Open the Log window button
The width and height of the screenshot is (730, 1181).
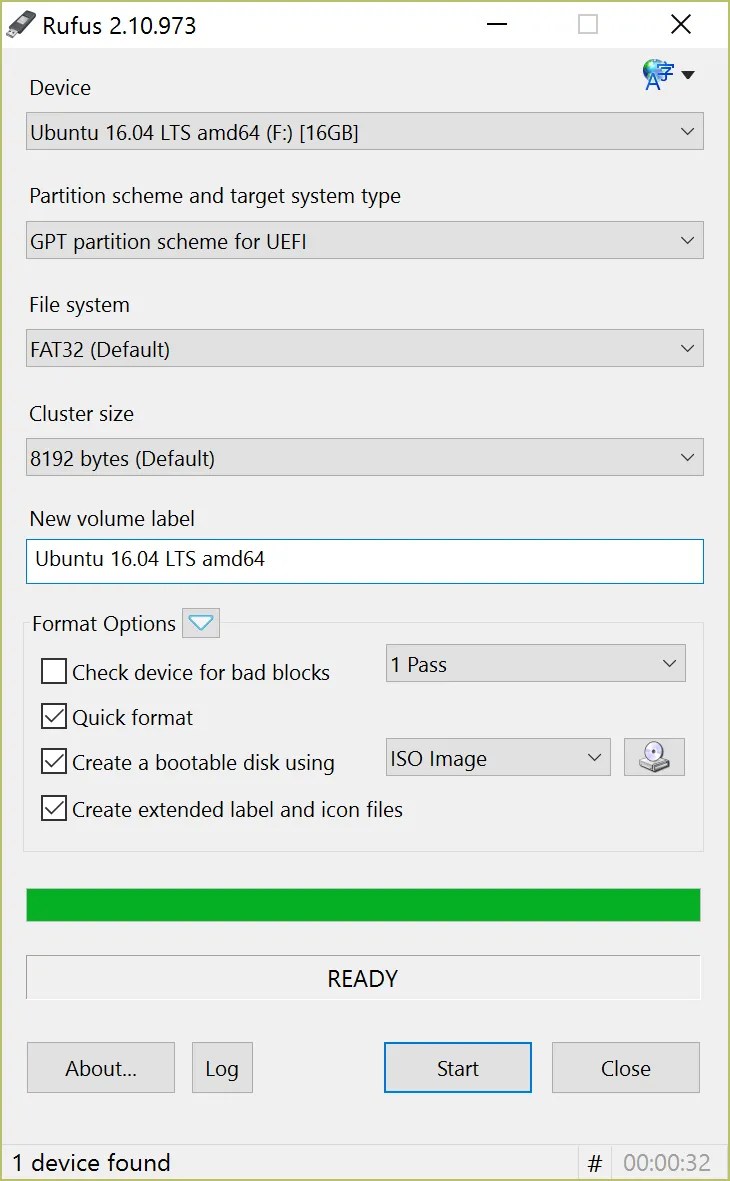(222, 1068)
